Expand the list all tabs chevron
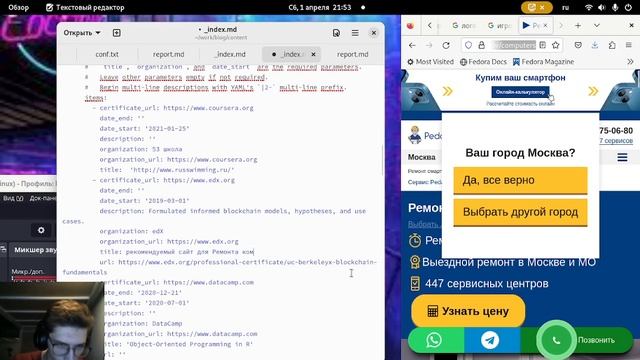The width and height of the screenshot is (640, 360). [597, 26]
